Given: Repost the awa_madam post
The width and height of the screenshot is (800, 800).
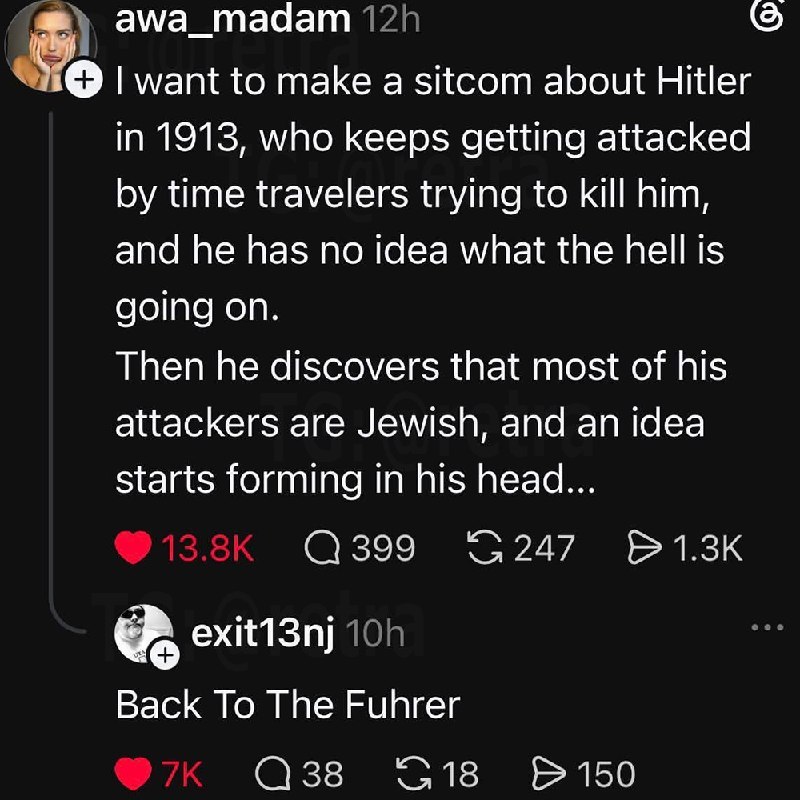Looking at the screenshot, I should tap(486, 547).
